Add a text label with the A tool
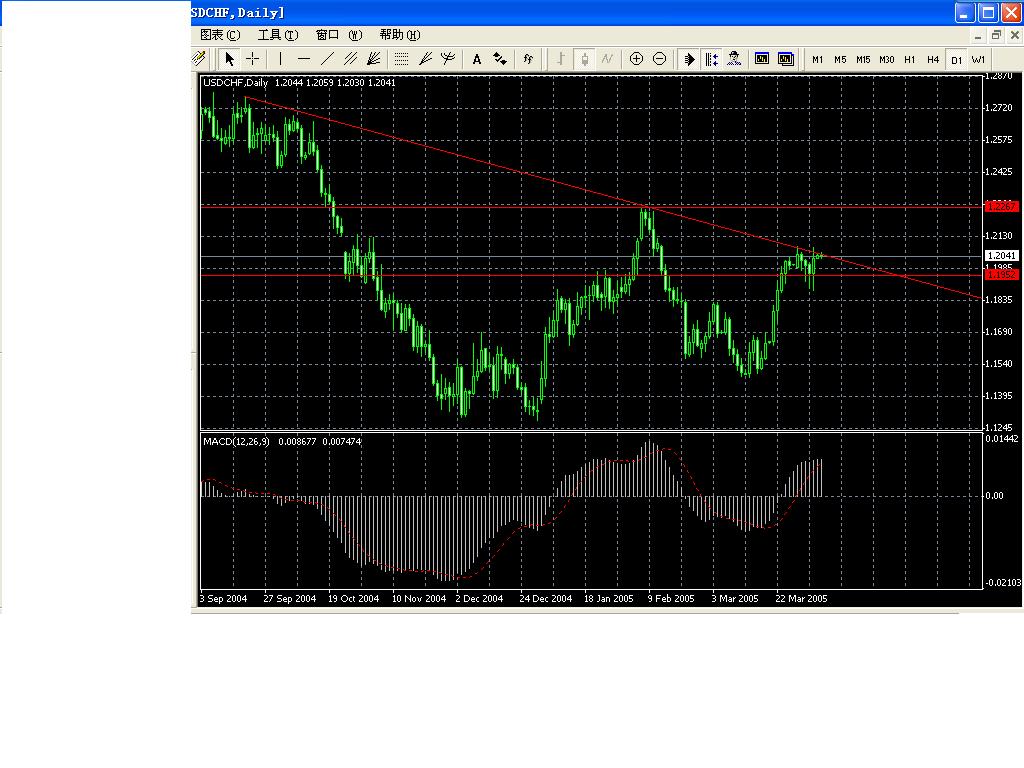 [477, 59]
